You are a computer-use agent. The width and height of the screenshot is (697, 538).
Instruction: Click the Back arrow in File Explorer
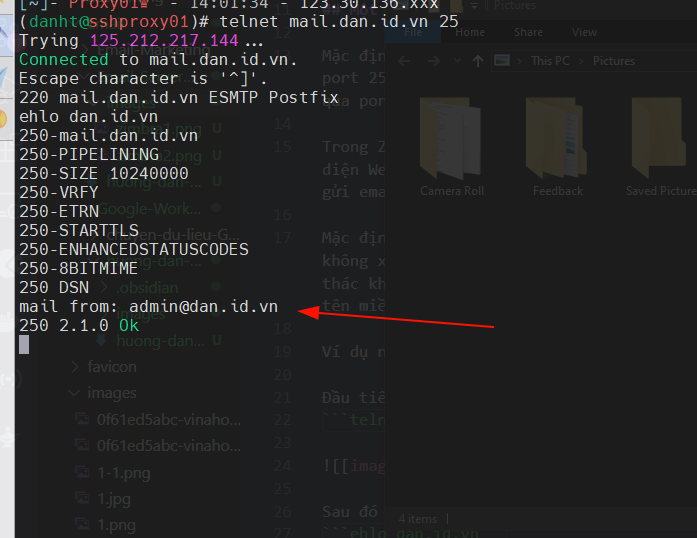[405, 61]
